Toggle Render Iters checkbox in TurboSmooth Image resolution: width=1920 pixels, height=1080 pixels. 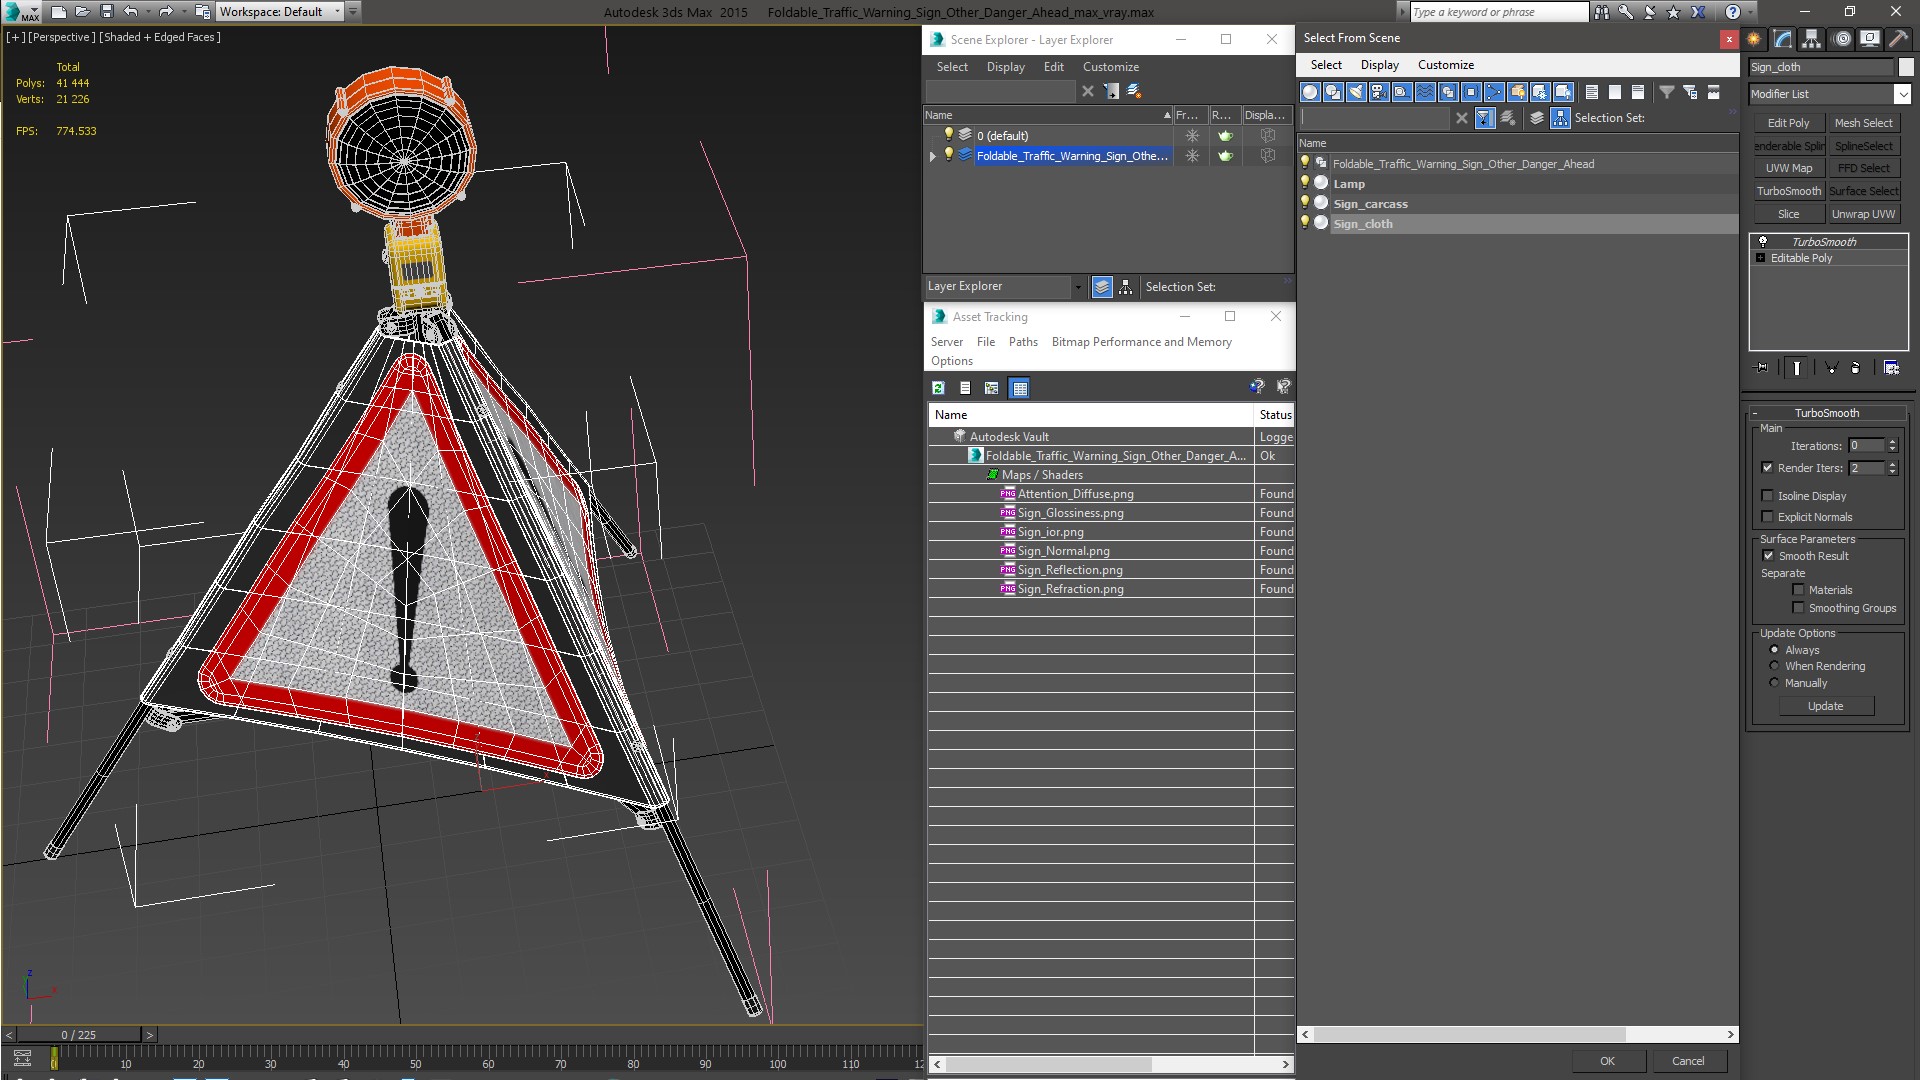tap(1767, 468)
